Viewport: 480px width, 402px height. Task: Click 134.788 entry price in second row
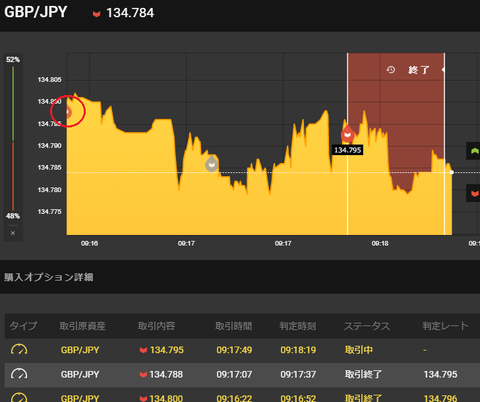click(x=166, y=374)
